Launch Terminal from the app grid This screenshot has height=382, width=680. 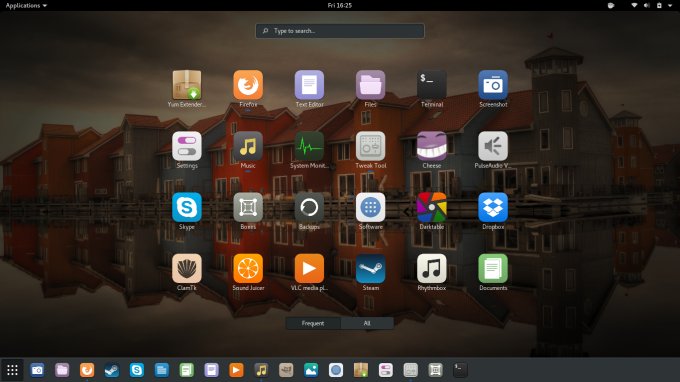pyautogui.click(x=432, y=85)
